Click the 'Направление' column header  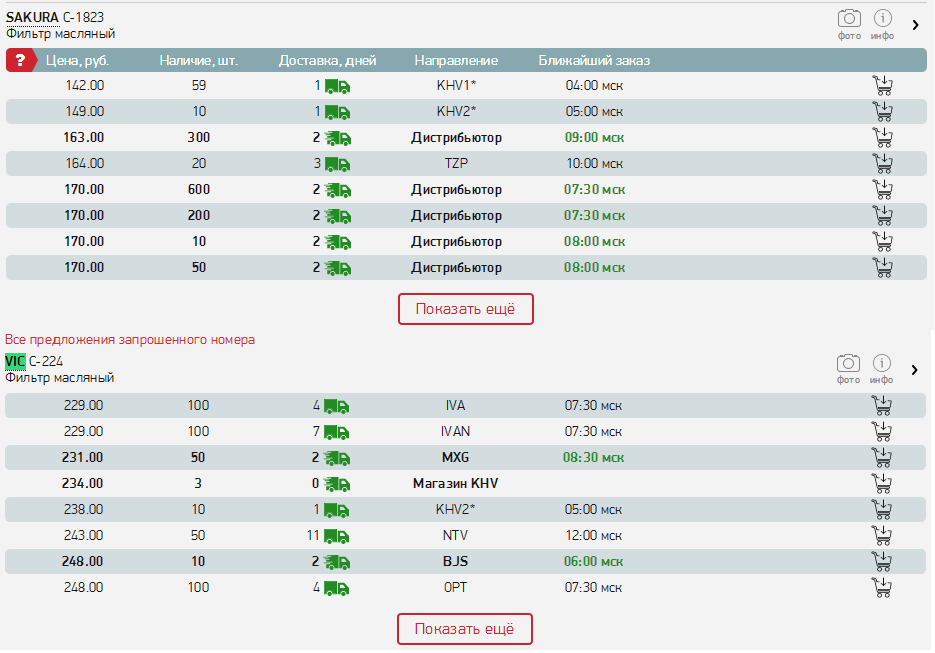[x=456, y=61]
